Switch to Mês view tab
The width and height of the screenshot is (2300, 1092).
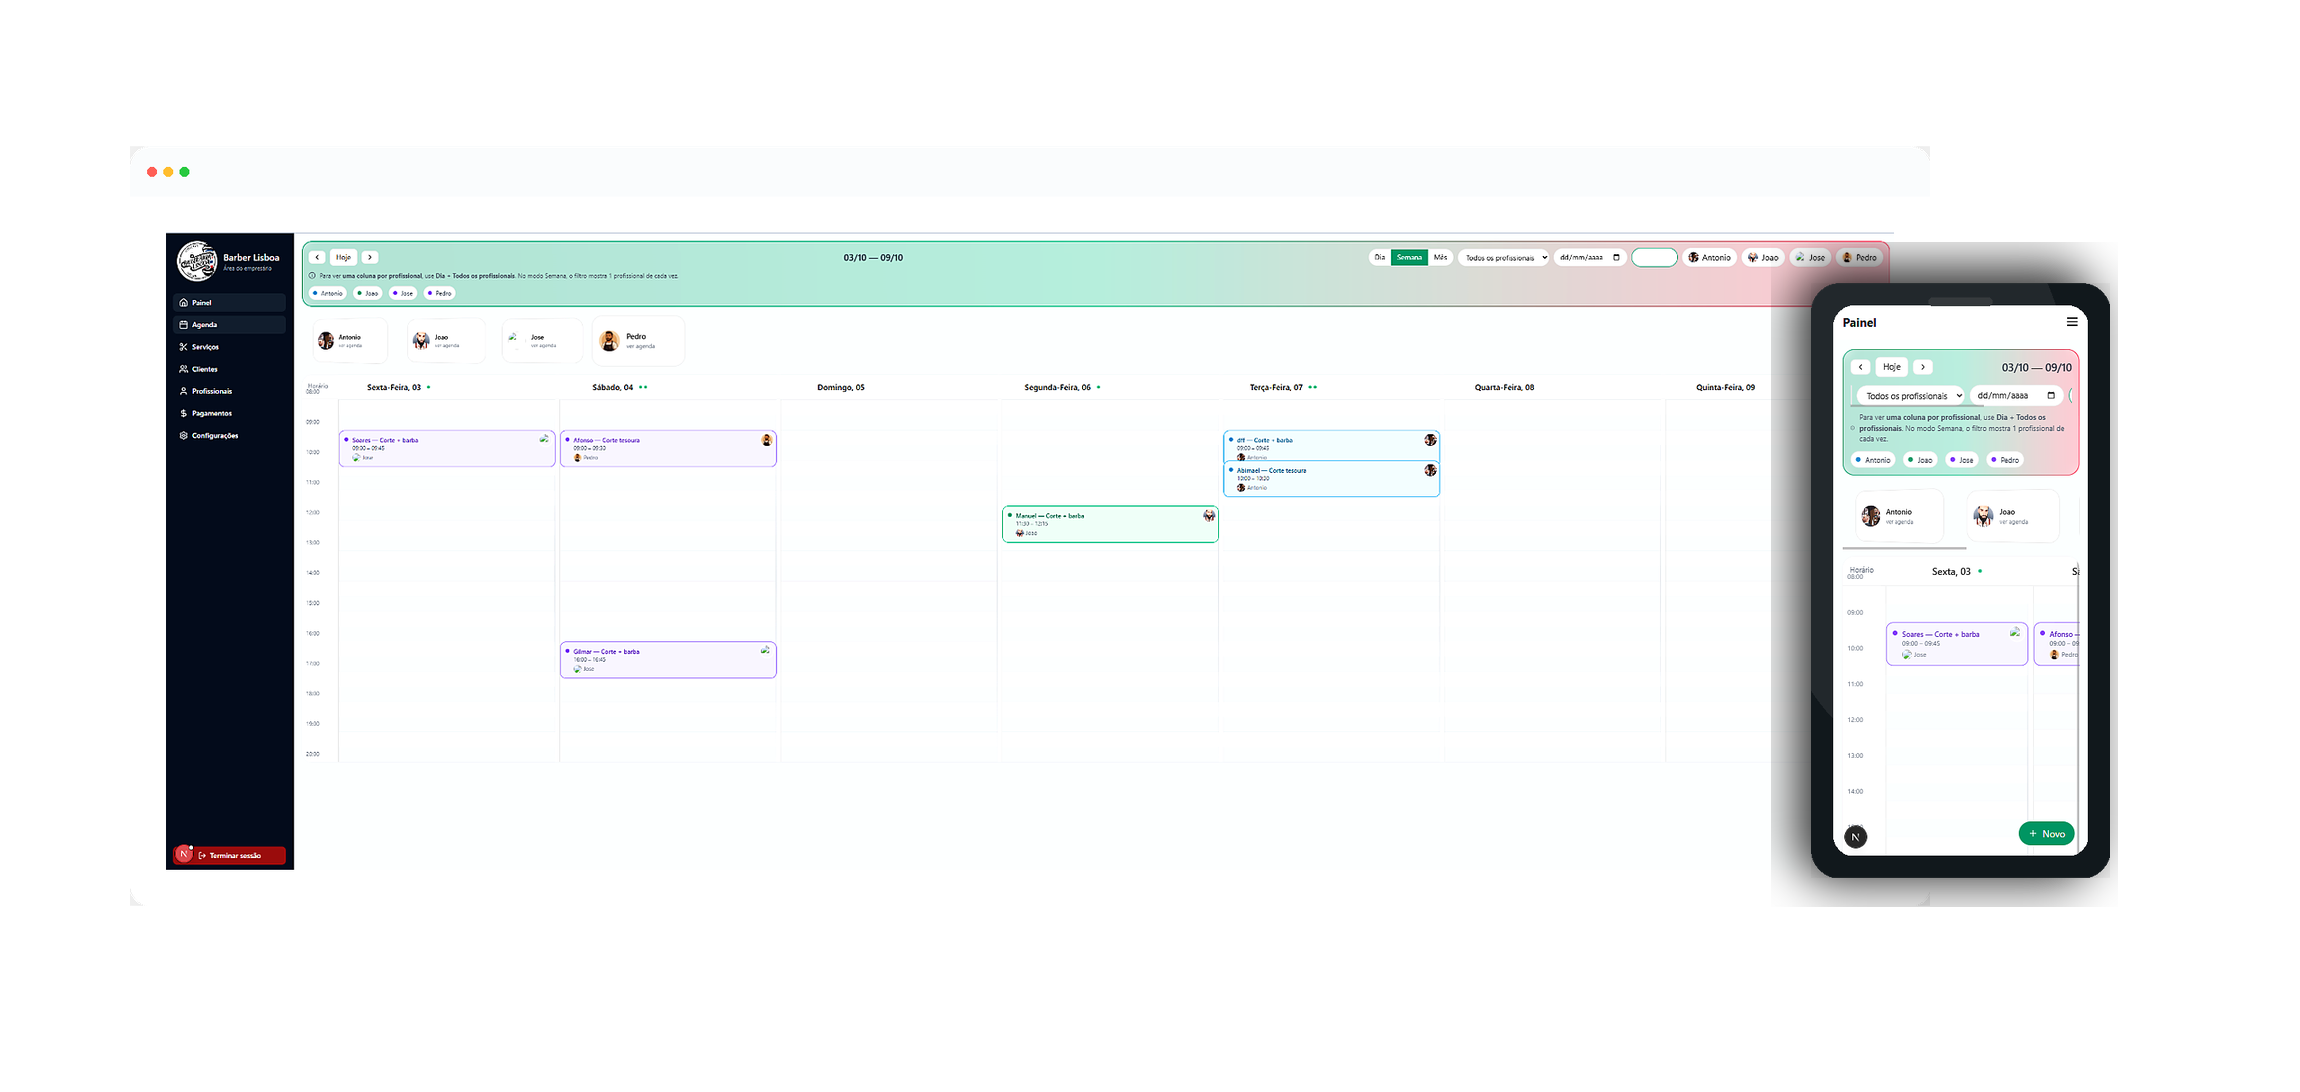1440,258
